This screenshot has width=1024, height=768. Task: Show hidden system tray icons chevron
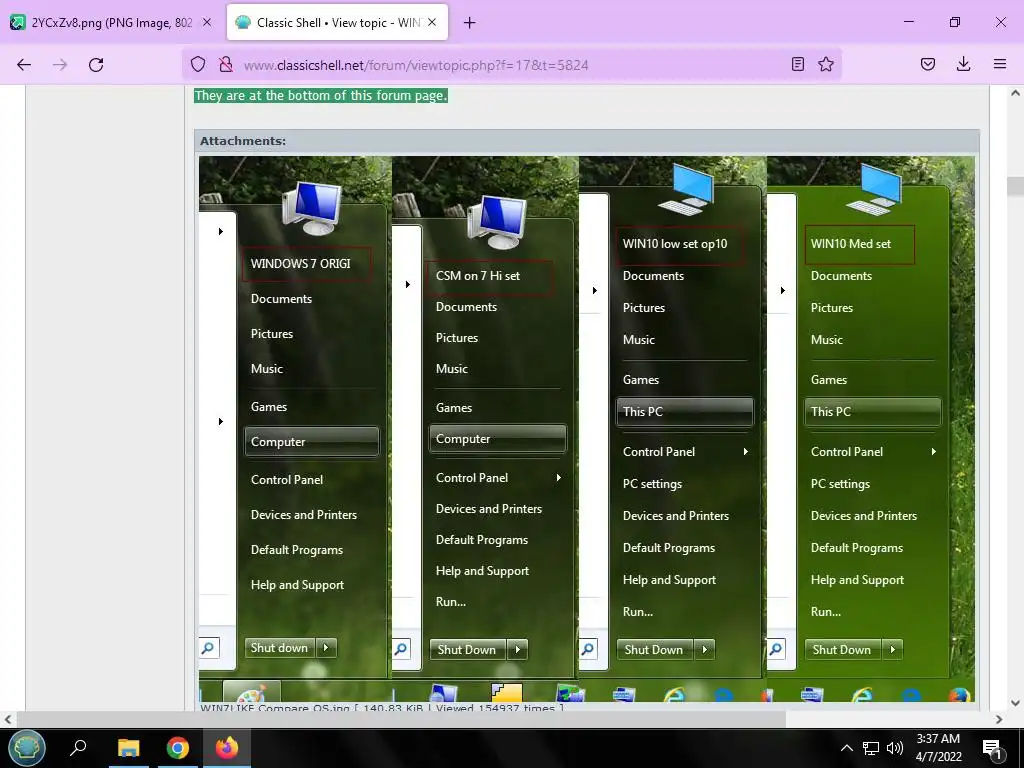point(846,748)
